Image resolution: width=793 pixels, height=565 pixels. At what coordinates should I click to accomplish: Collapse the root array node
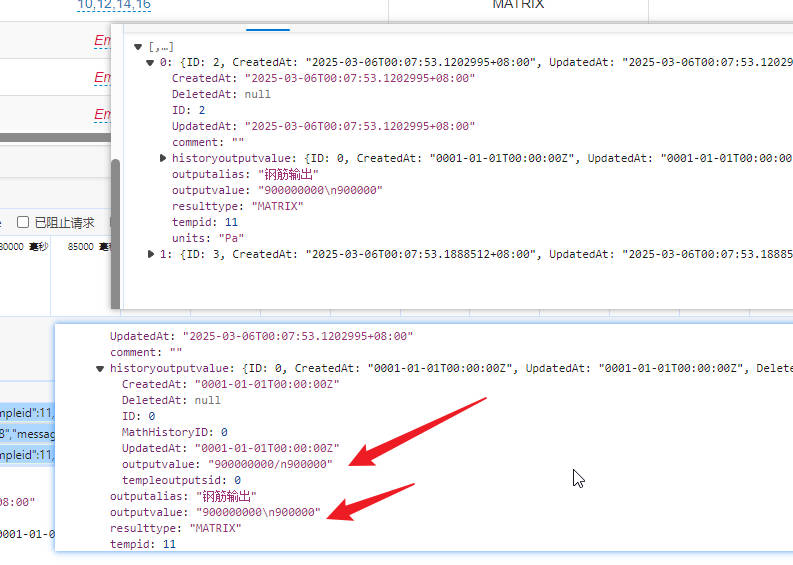coord(139,47)
